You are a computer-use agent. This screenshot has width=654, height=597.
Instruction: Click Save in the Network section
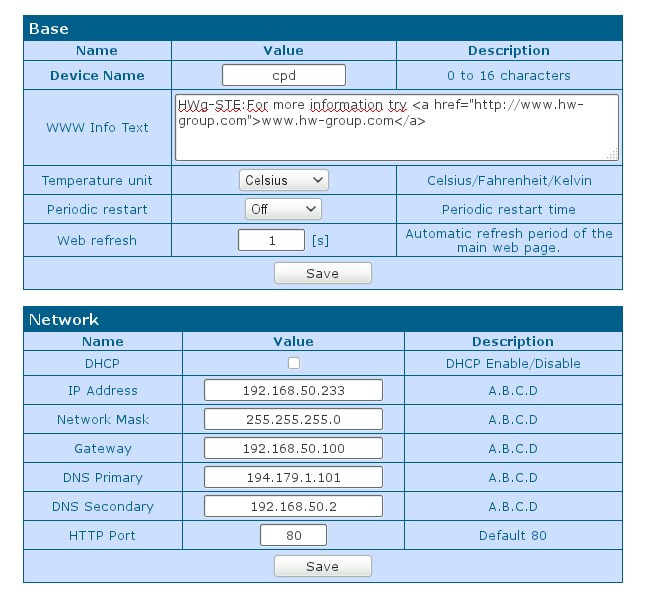tap(322, 566)
